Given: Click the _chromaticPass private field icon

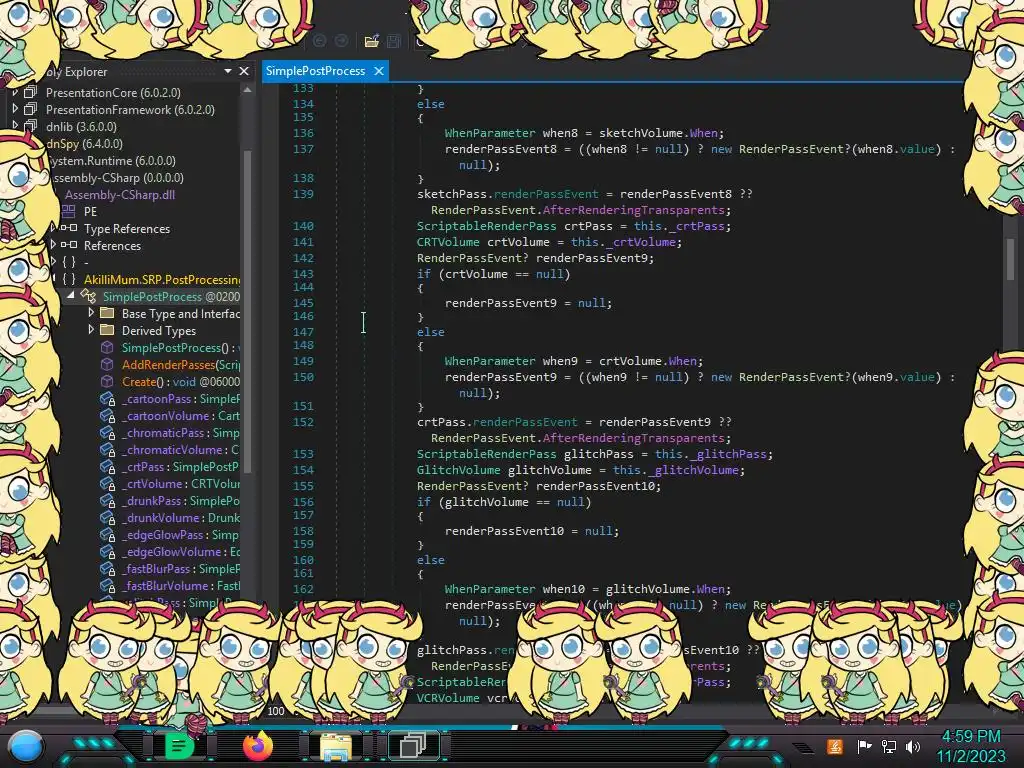Looking at the screenshot, I should (107, 432).
